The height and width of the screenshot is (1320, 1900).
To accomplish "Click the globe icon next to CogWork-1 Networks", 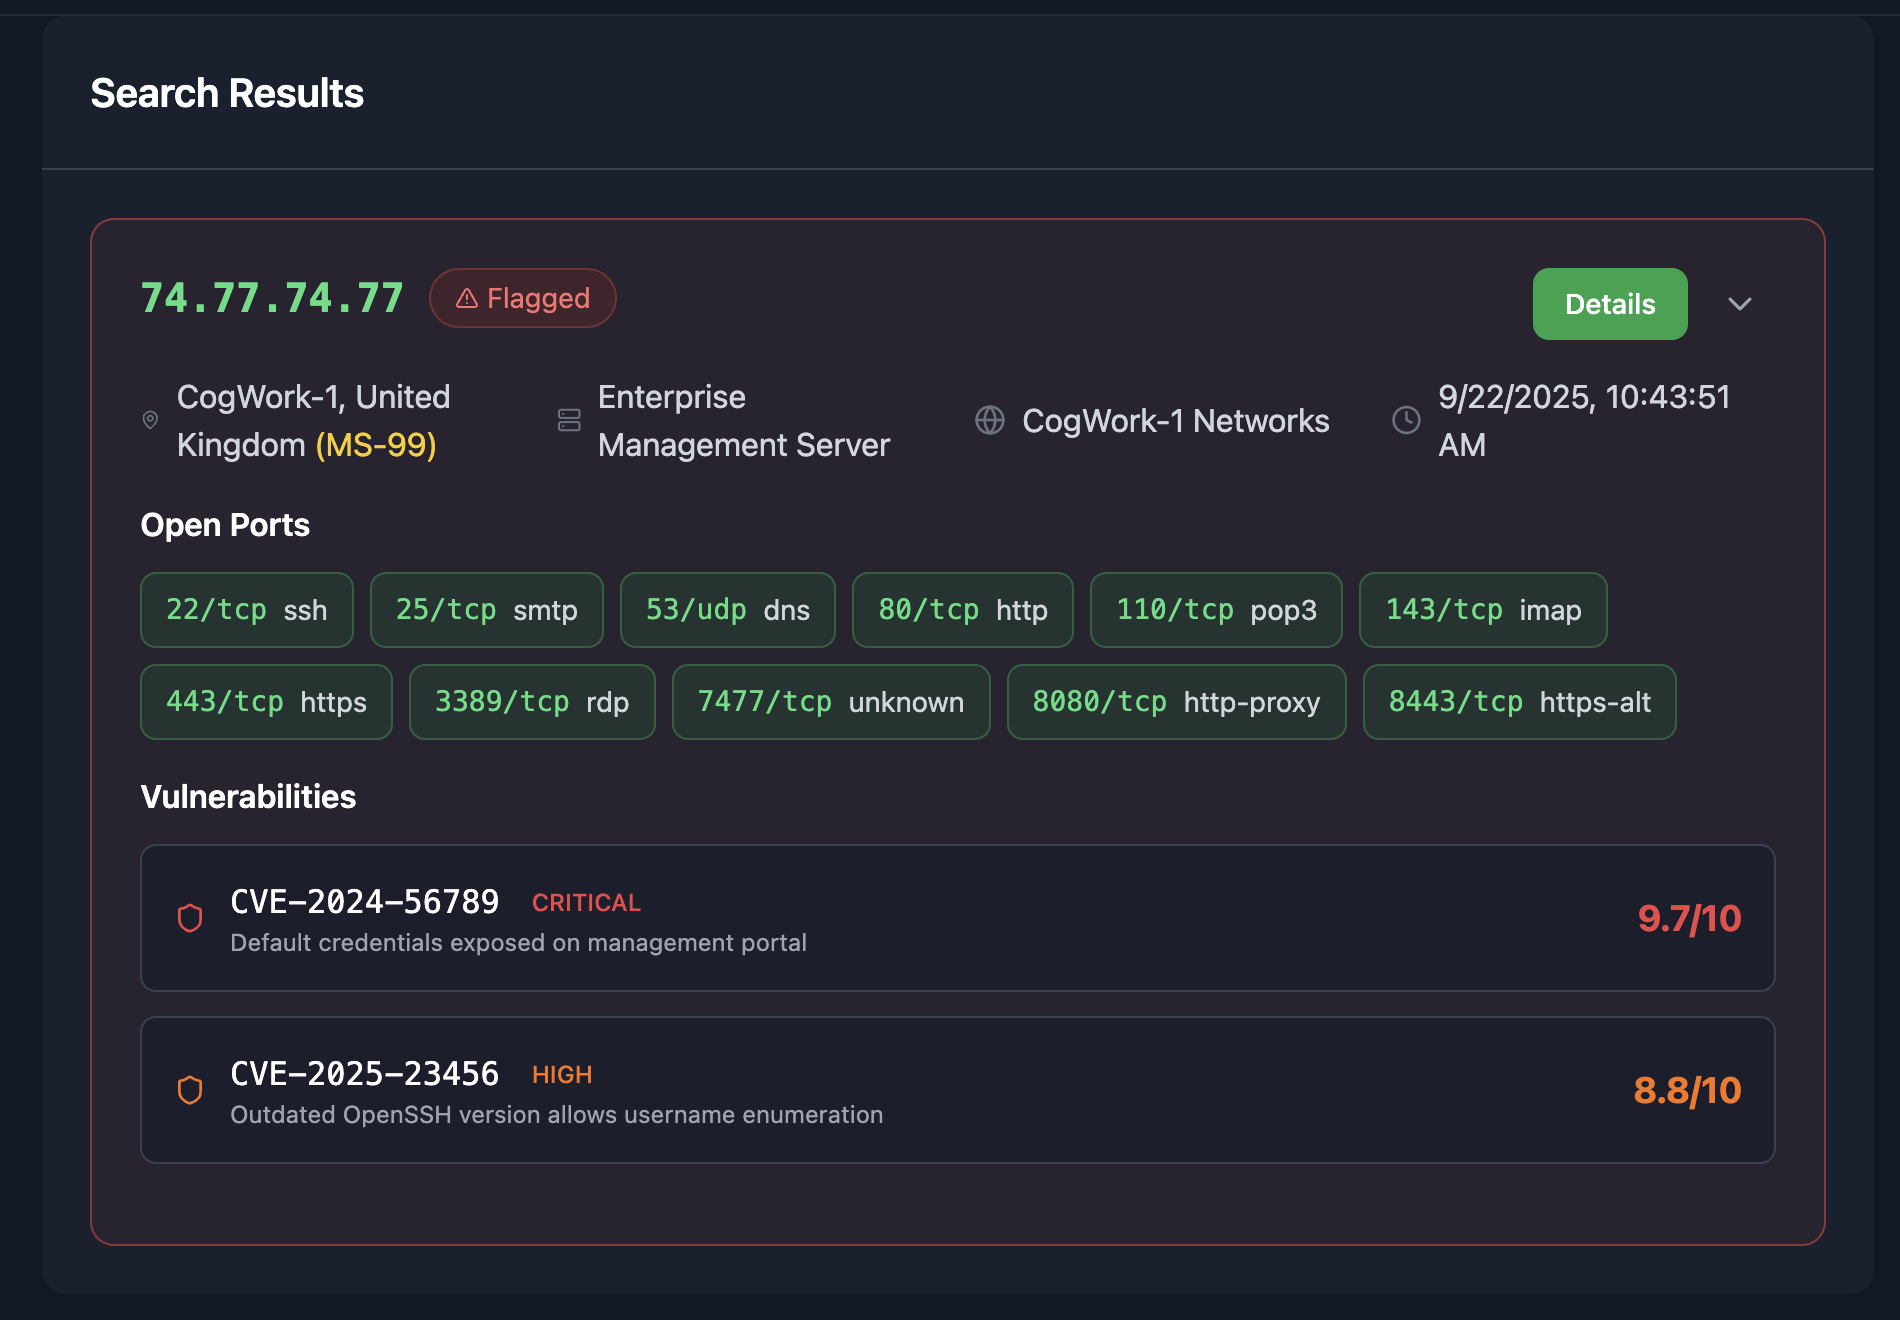I will (990, 421).
